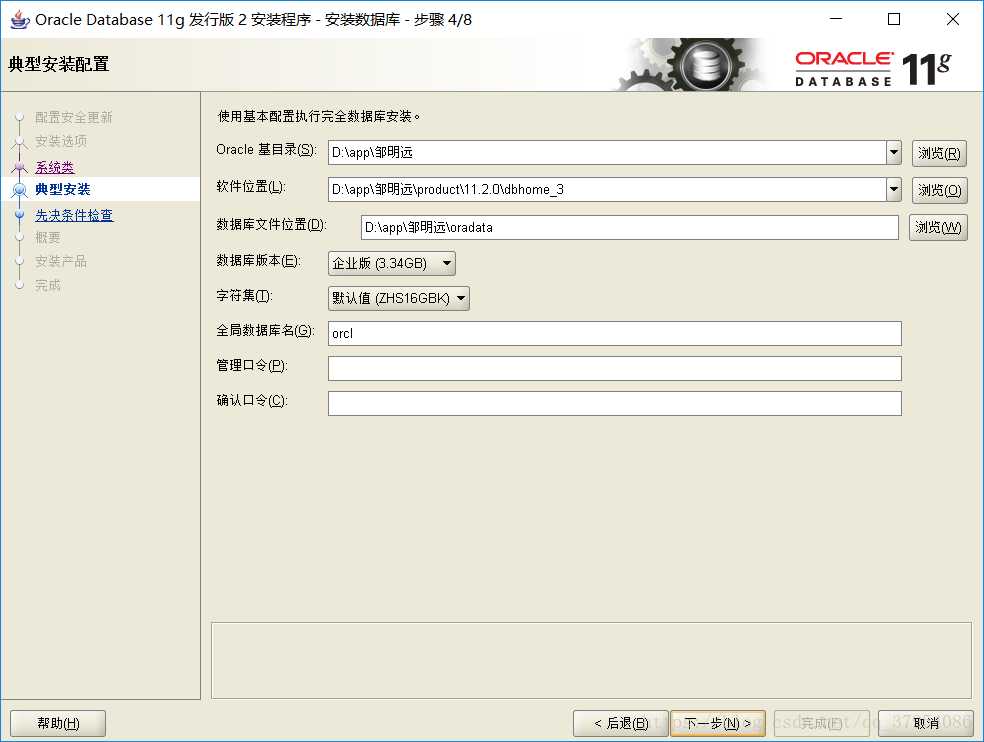
Task: Open the Oracle 基目录 dropdown arrow
Action: point(894,153)
